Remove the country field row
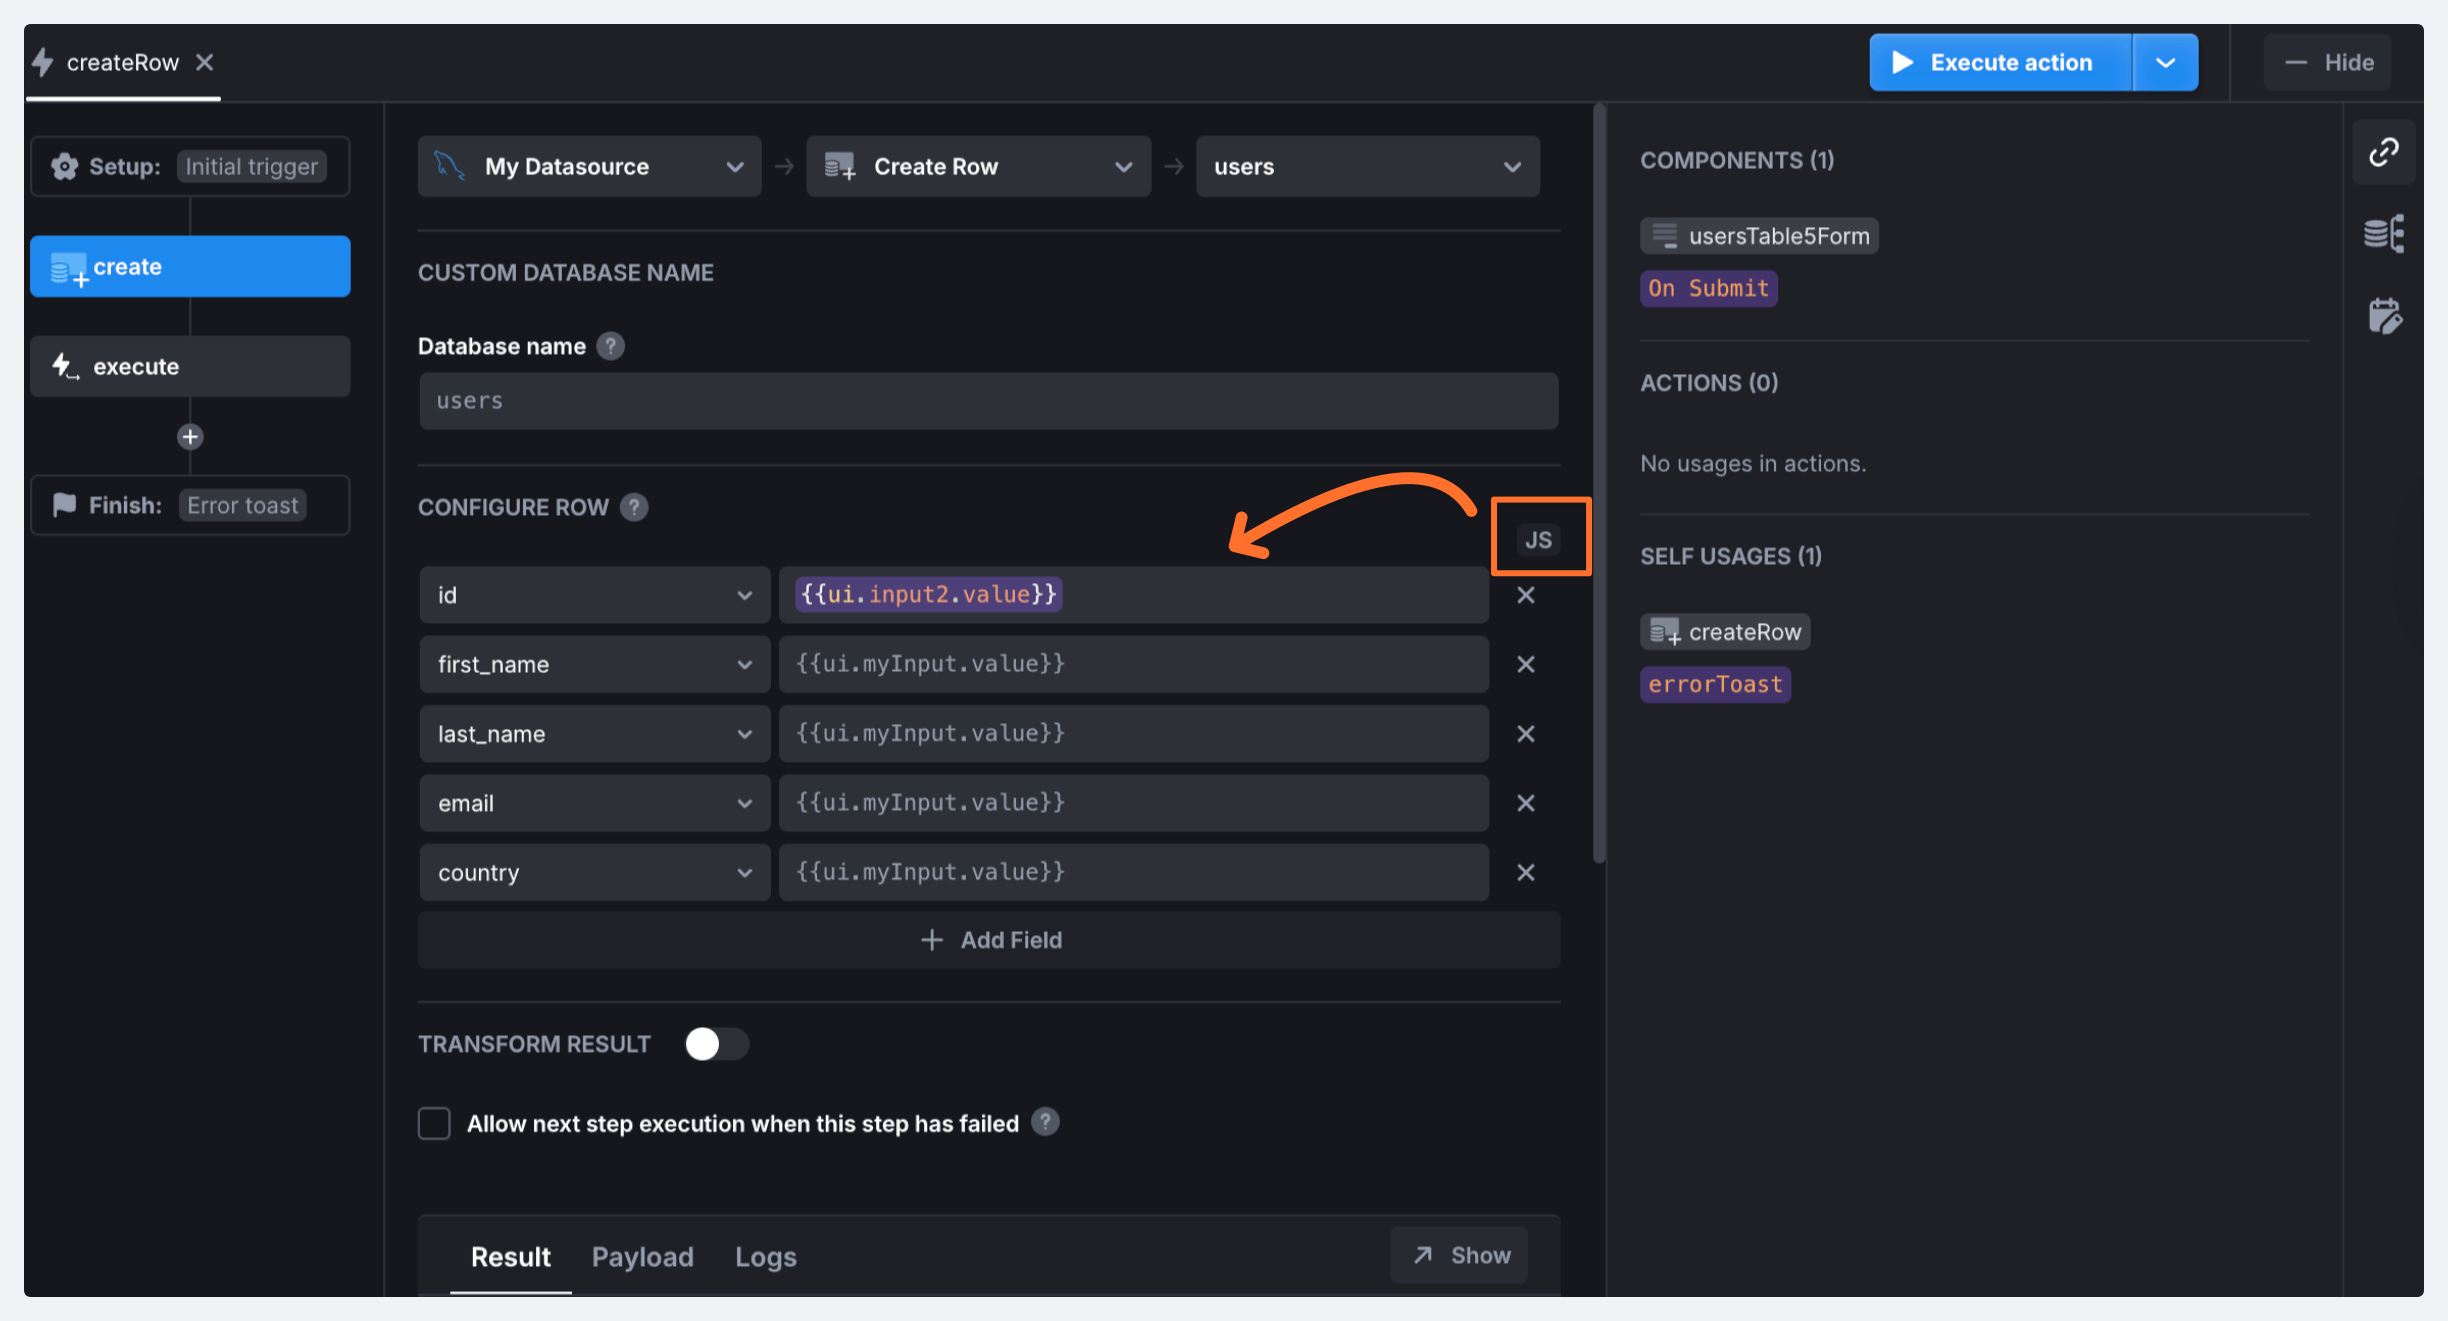The width and height of the screenshot is (2448, 1321). [x=1525, y=872]
